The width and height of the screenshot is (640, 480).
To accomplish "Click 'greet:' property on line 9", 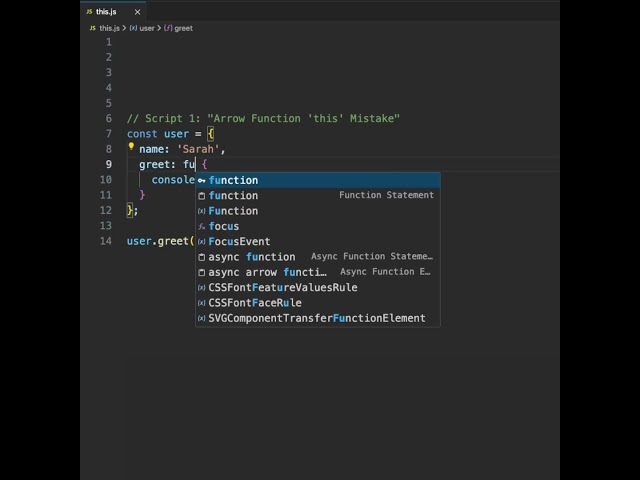I will tap(157, 164).
